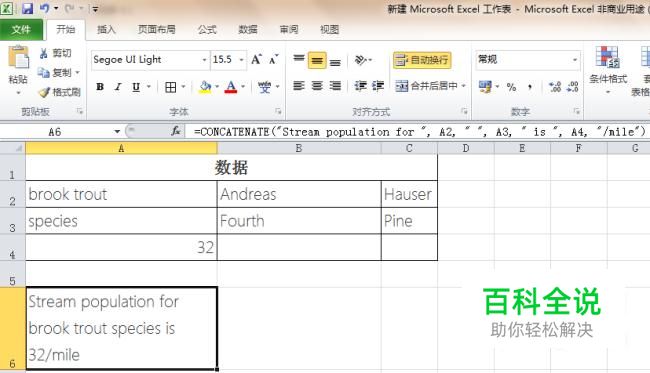
Task: Toggle bottom vertical align button
Action: pyautogui.click(x=335, y=61)
